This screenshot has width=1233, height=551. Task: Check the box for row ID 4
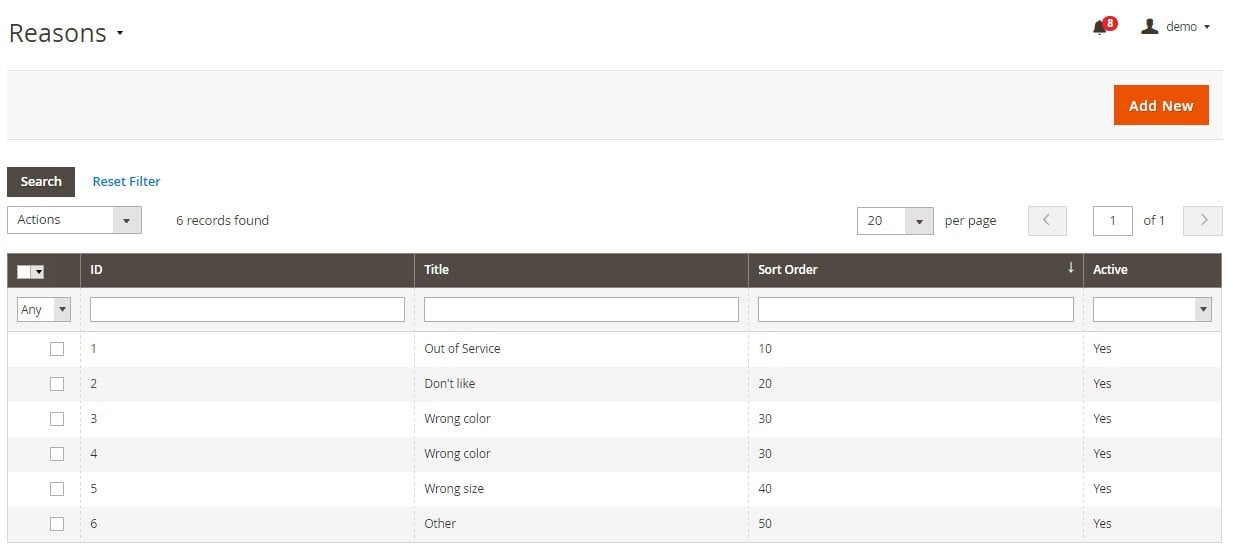[x=57, y=454]
